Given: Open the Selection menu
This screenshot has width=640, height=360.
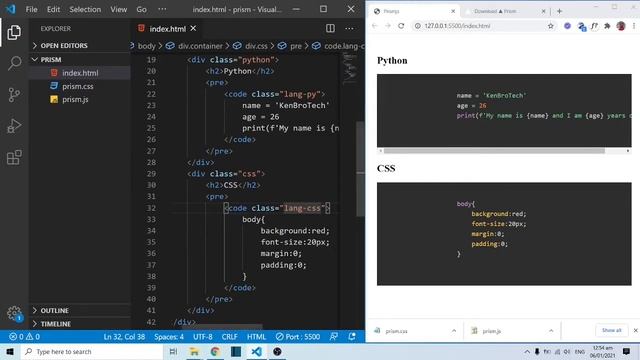Looking at the screenshot, I should pos(85,9).
